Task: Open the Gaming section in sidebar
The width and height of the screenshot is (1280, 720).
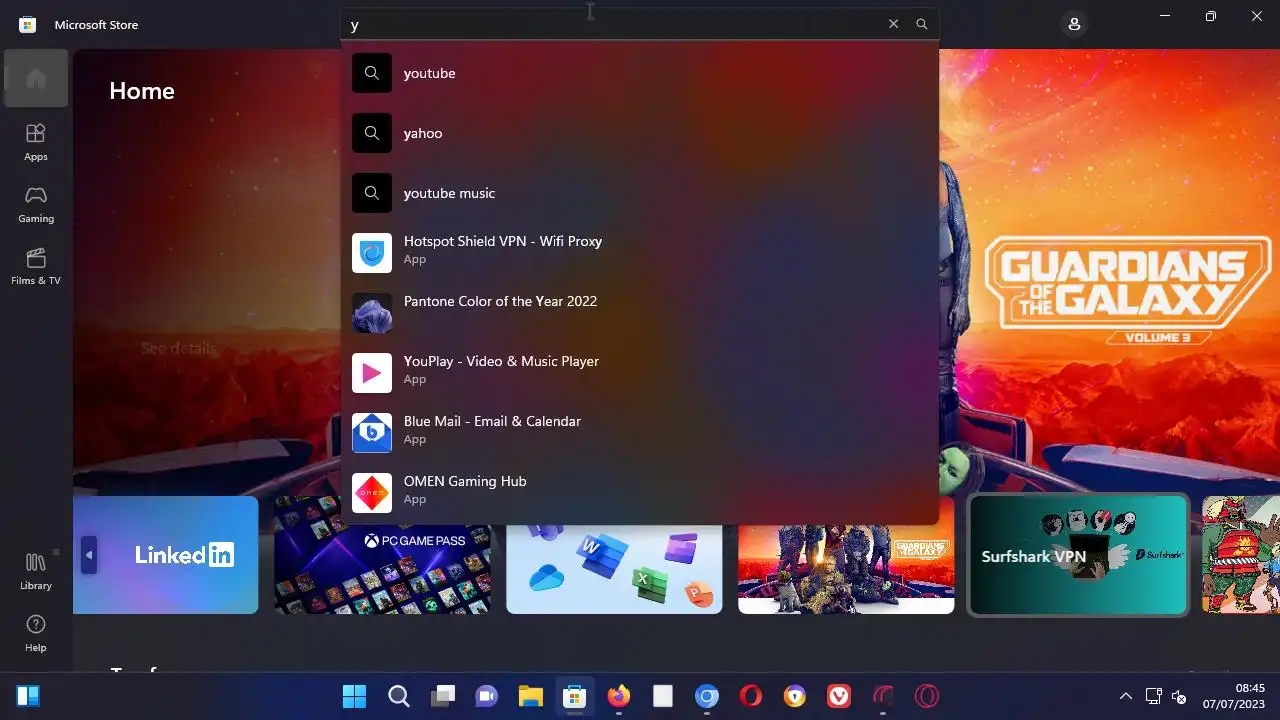Action: pos(36,204)
